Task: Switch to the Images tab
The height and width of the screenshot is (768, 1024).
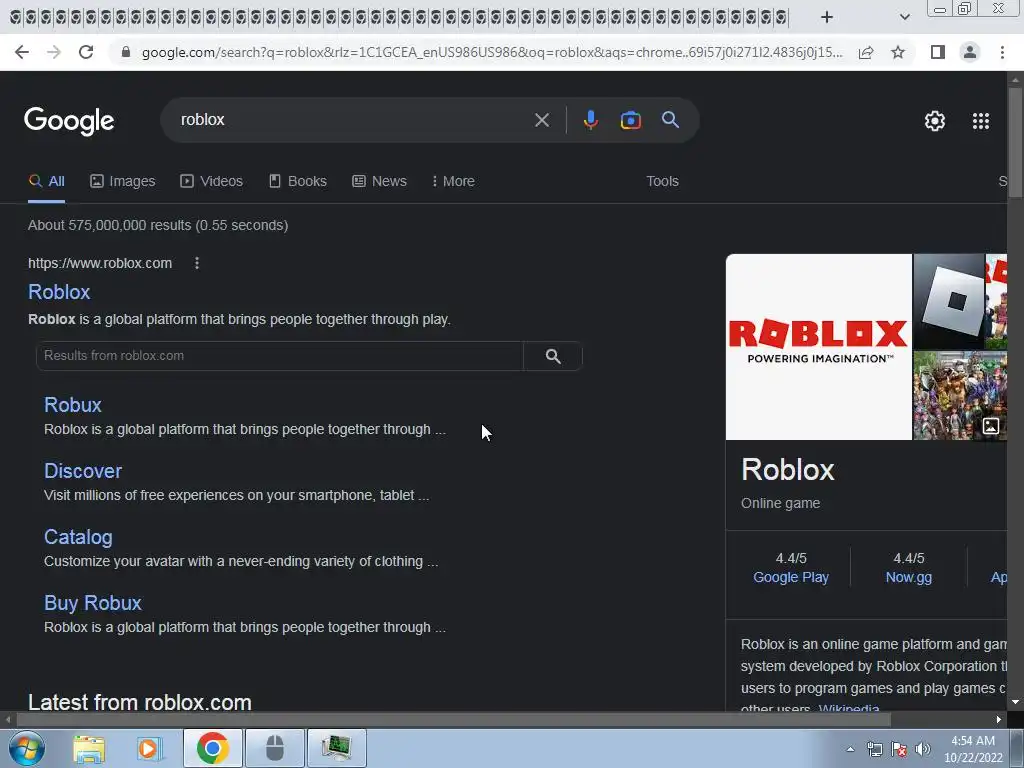Action: [123, 182]
